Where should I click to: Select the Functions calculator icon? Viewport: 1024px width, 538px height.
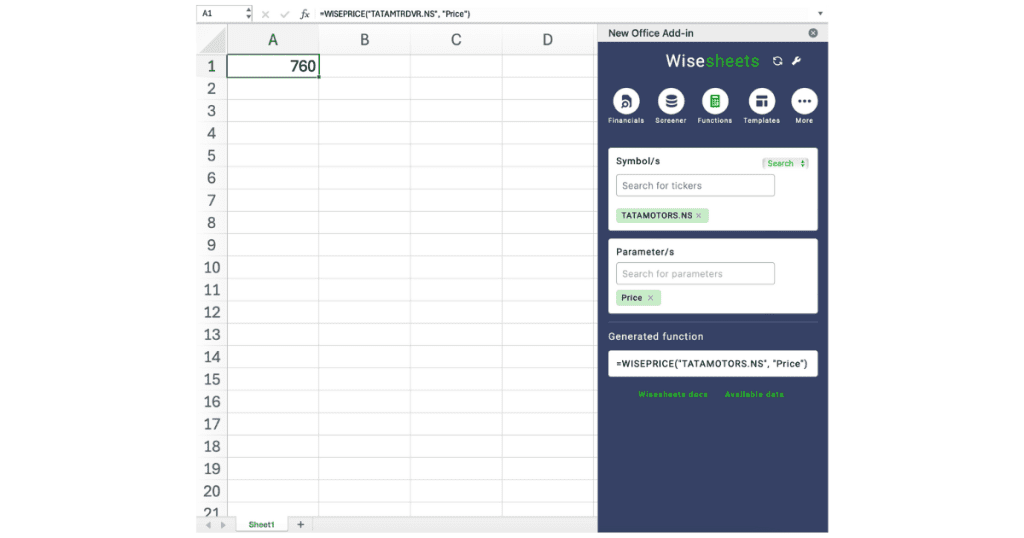point(714,101)
